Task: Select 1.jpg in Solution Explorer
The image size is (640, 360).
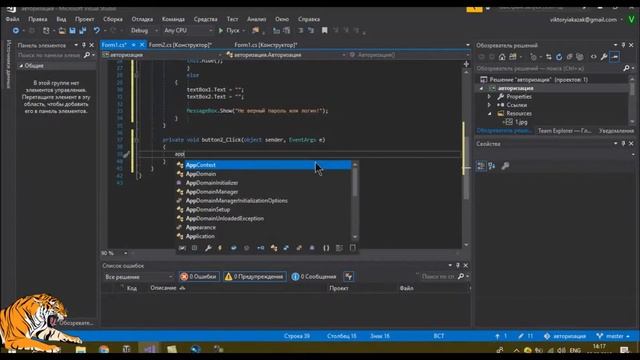Action: click(521, 122)
